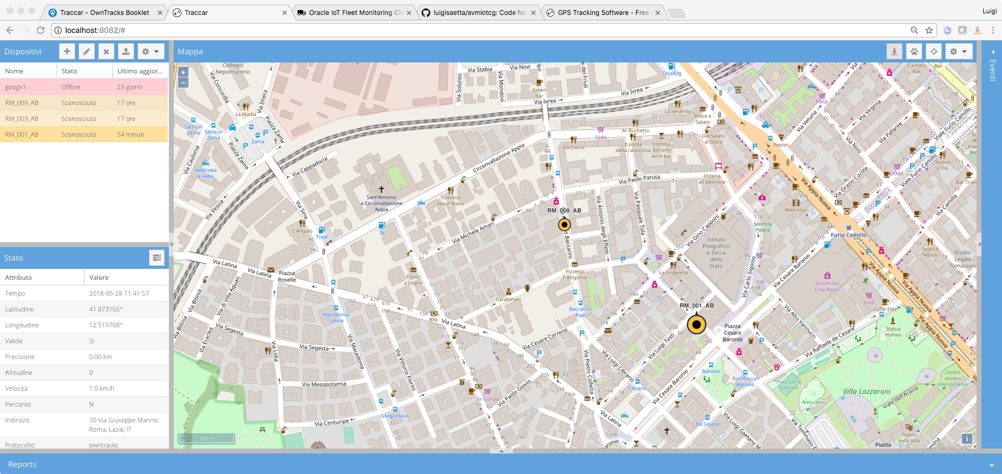The width and height of the screenshot is (1002, 474).
Task: Switch to the Oracle IoT Fleet Monitoring tab
Action: pos(350,13)
